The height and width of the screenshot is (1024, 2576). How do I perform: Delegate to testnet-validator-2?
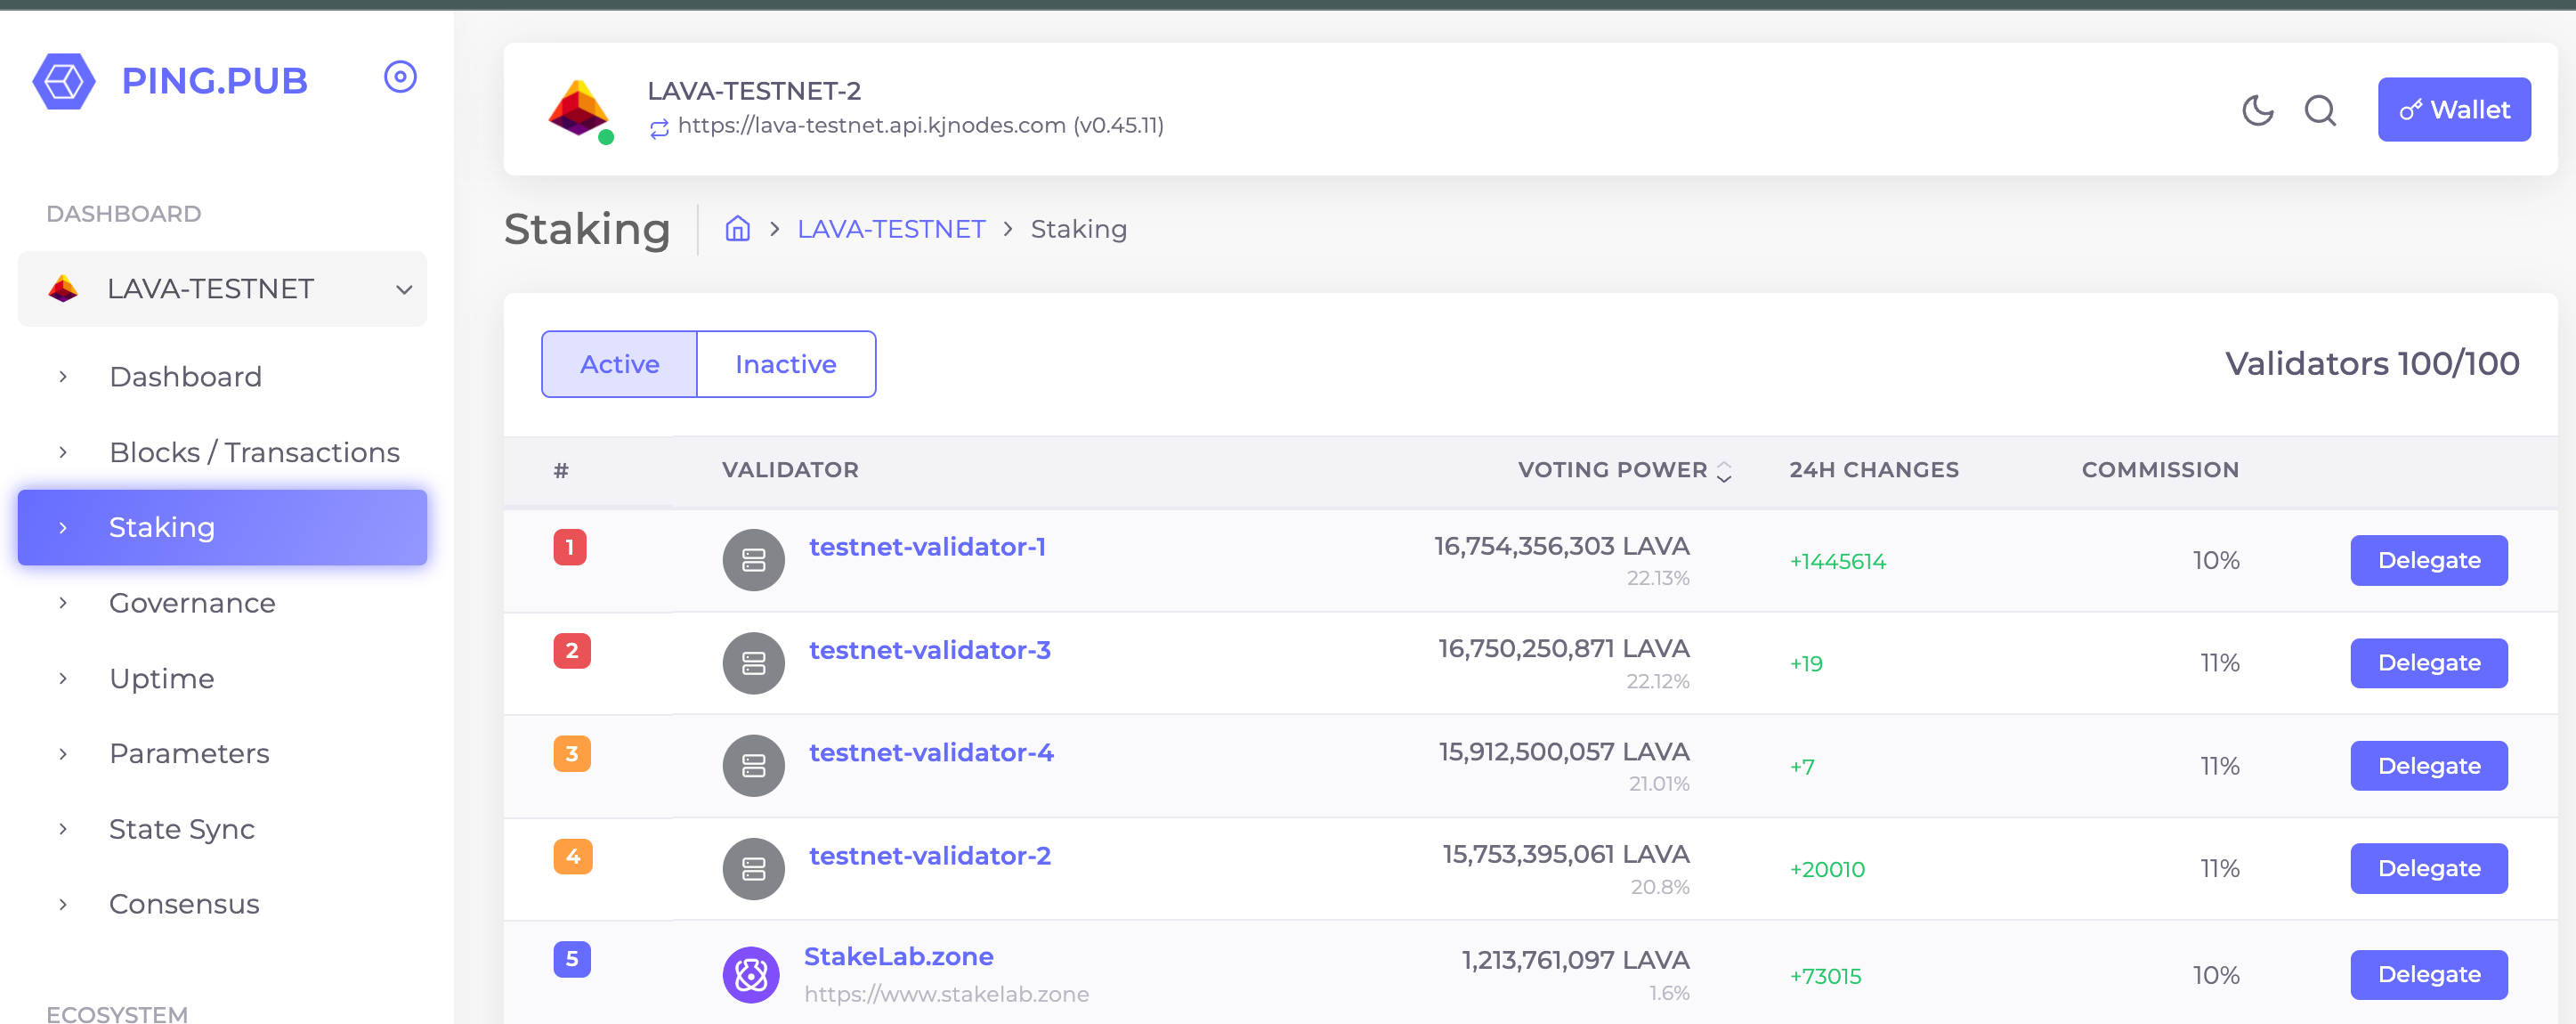tap(2428, 869)
